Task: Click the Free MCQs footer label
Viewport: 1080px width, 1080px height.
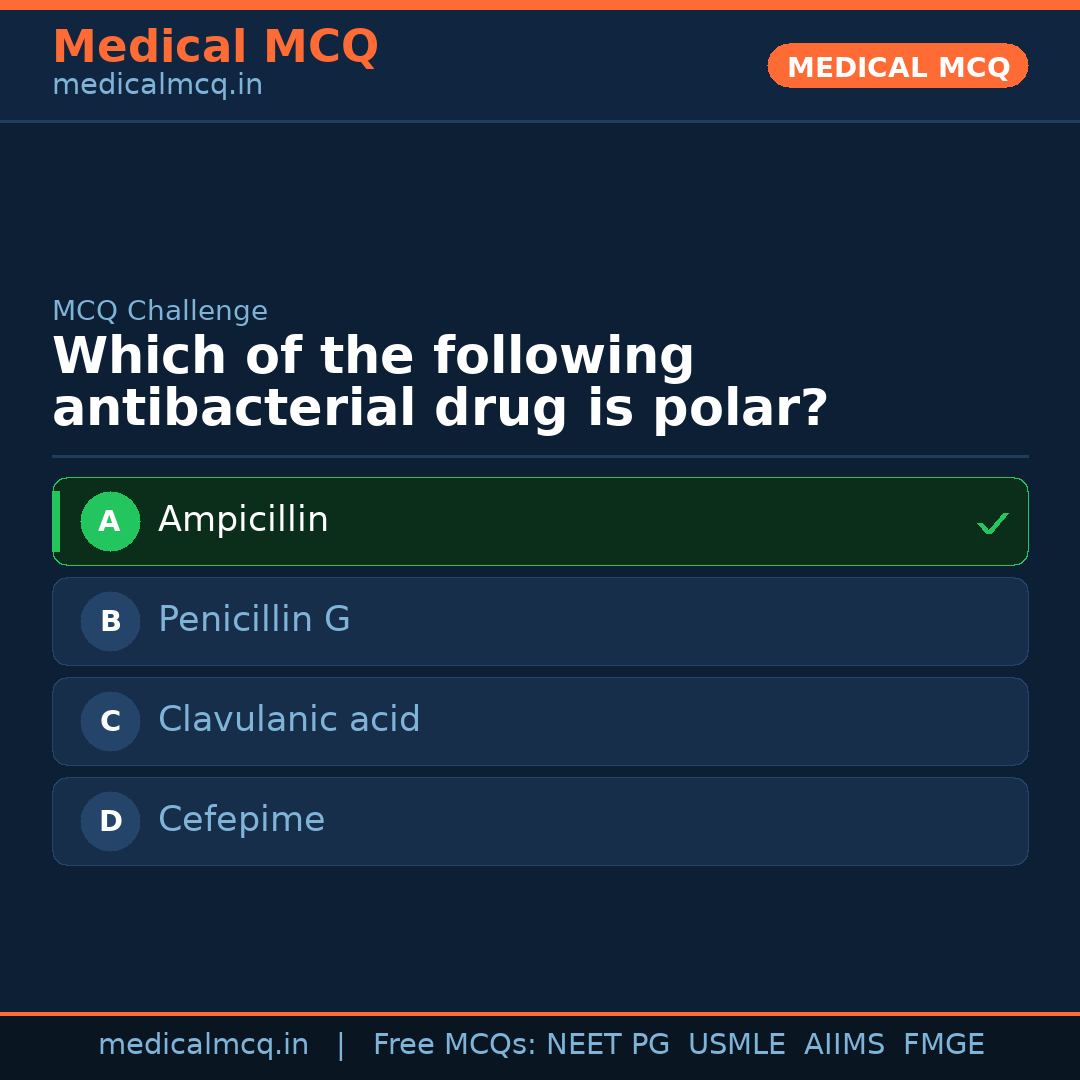Action: click(x=454, y=1045)
